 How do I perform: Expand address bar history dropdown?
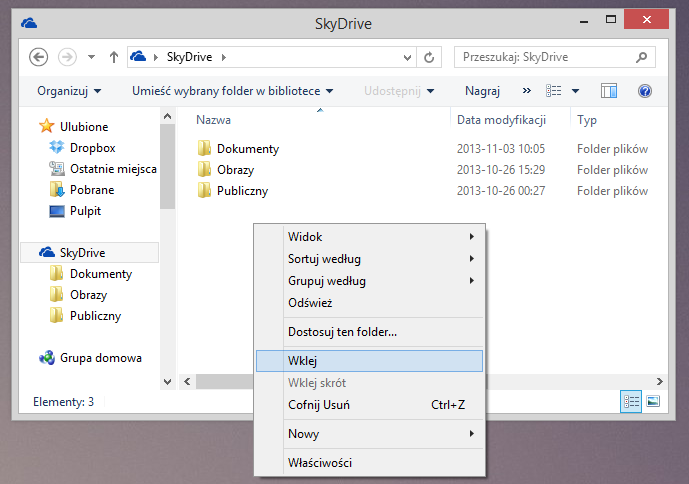tap(407, 58)
